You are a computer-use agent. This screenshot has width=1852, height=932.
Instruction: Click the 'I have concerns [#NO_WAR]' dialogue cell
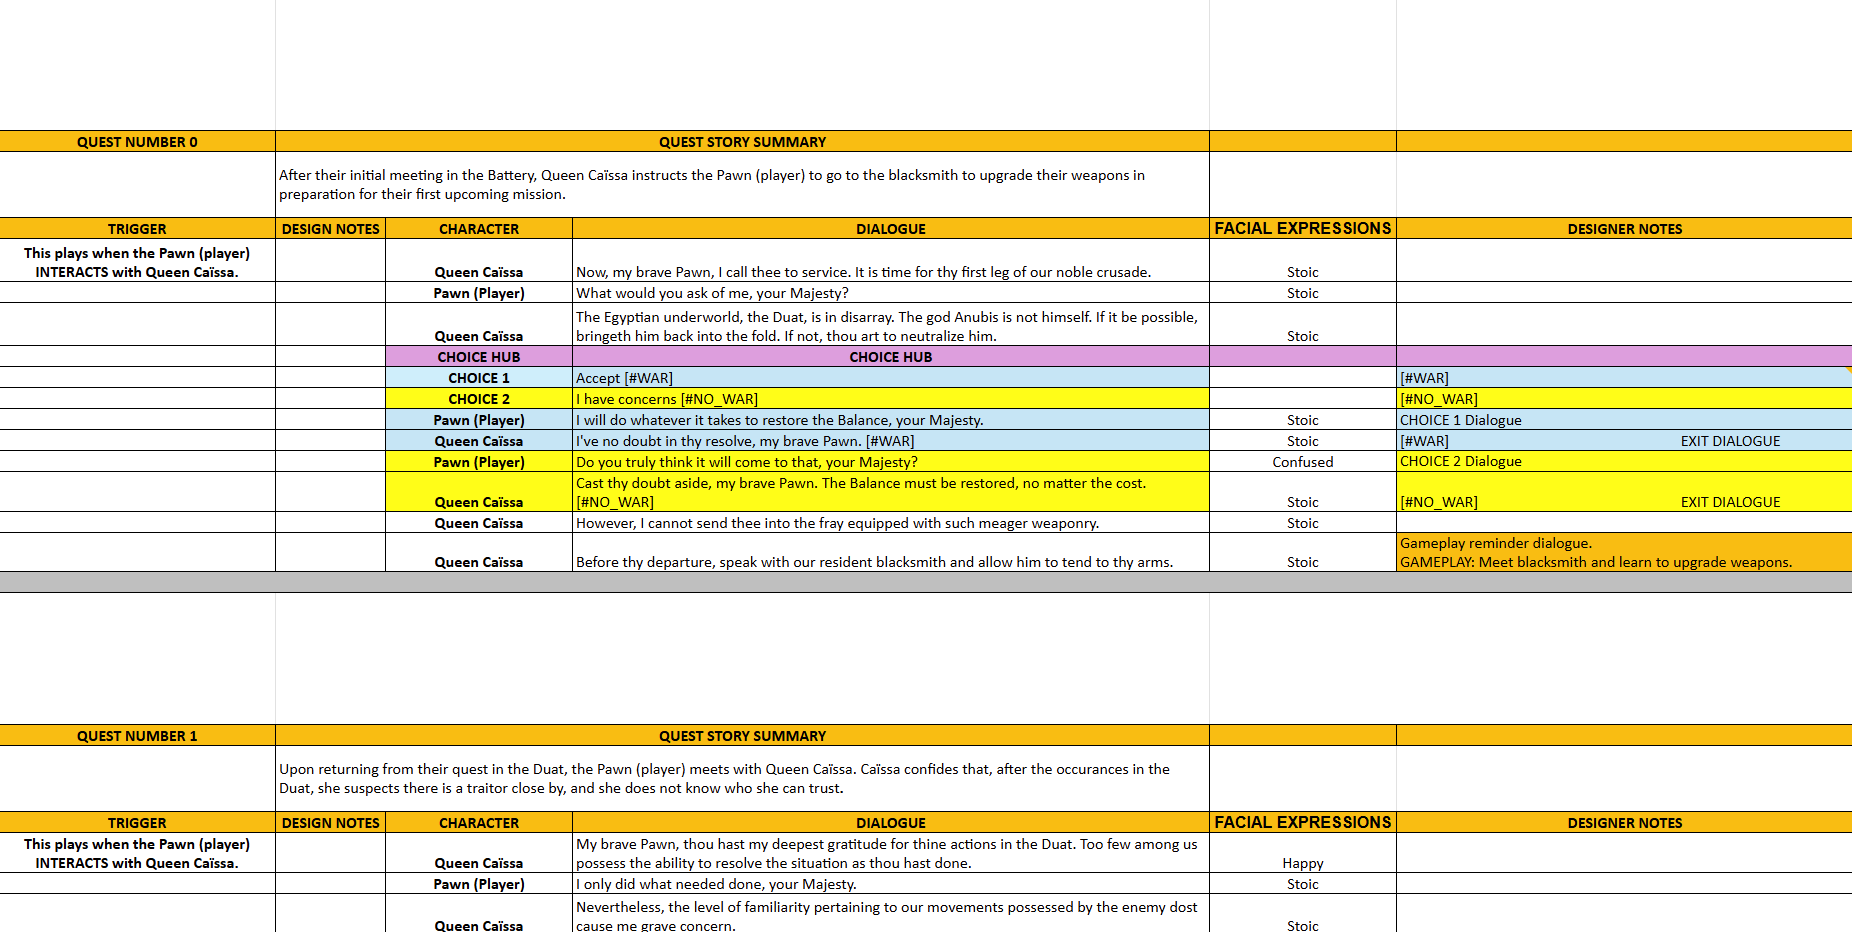click(890, 399)
